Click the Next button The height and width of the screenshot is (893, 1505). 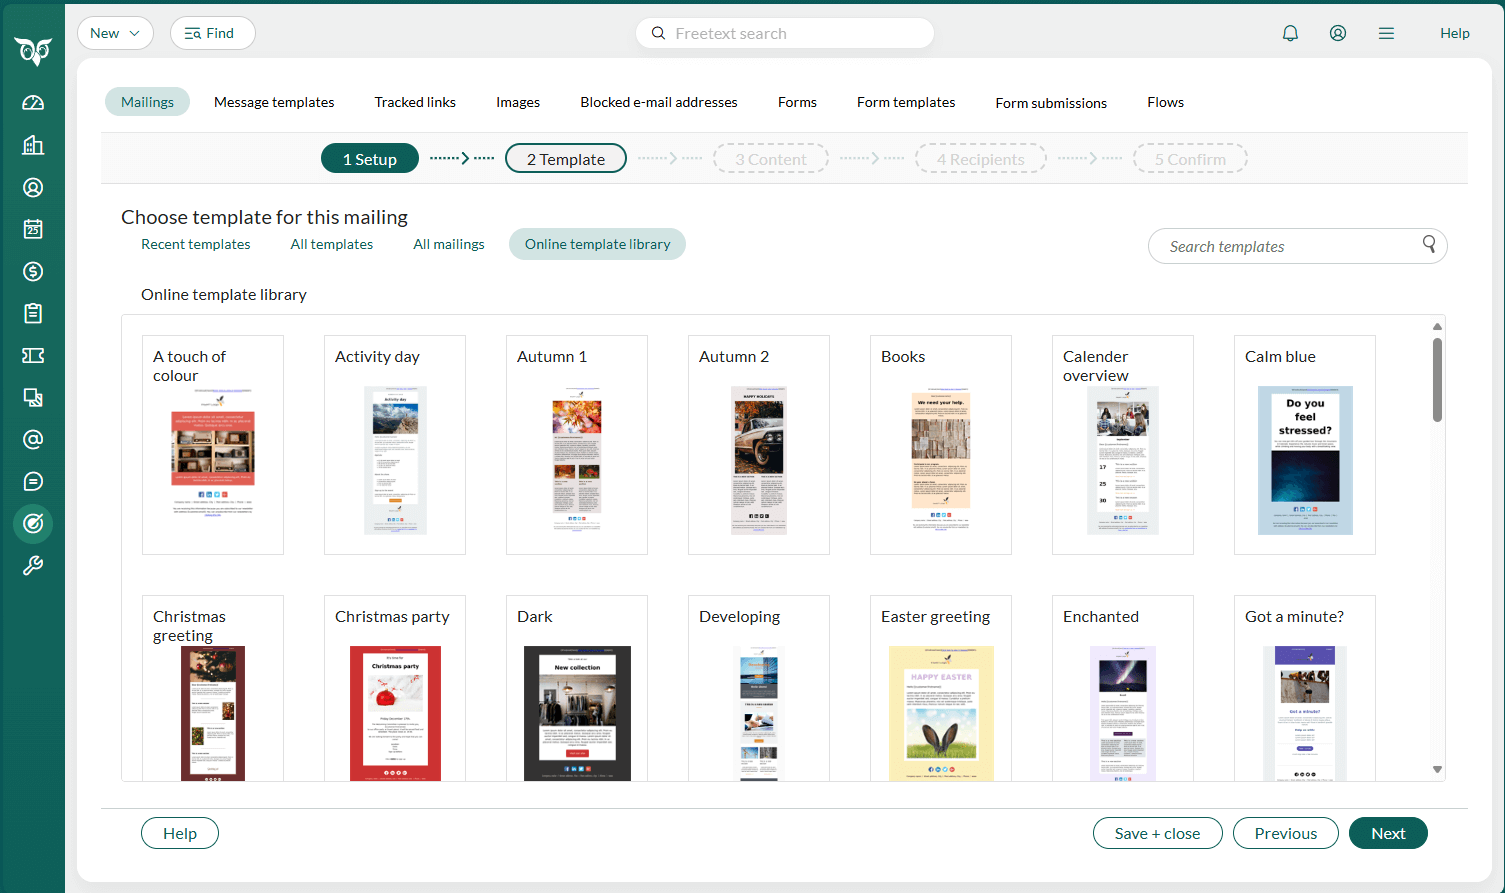pos(1388,833)
